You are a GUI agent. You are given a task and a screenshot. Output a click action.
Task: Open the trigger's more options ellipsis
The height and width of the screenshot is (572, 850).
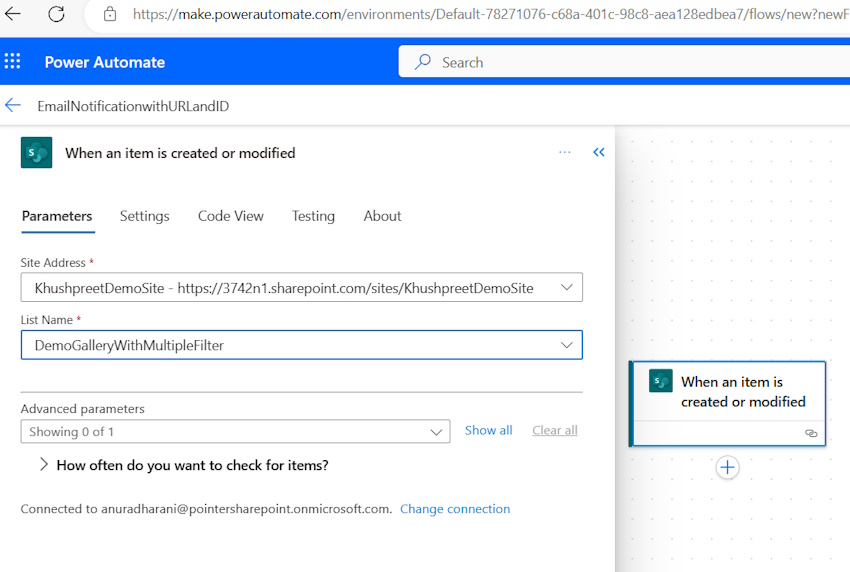click(x=564, y=152)
